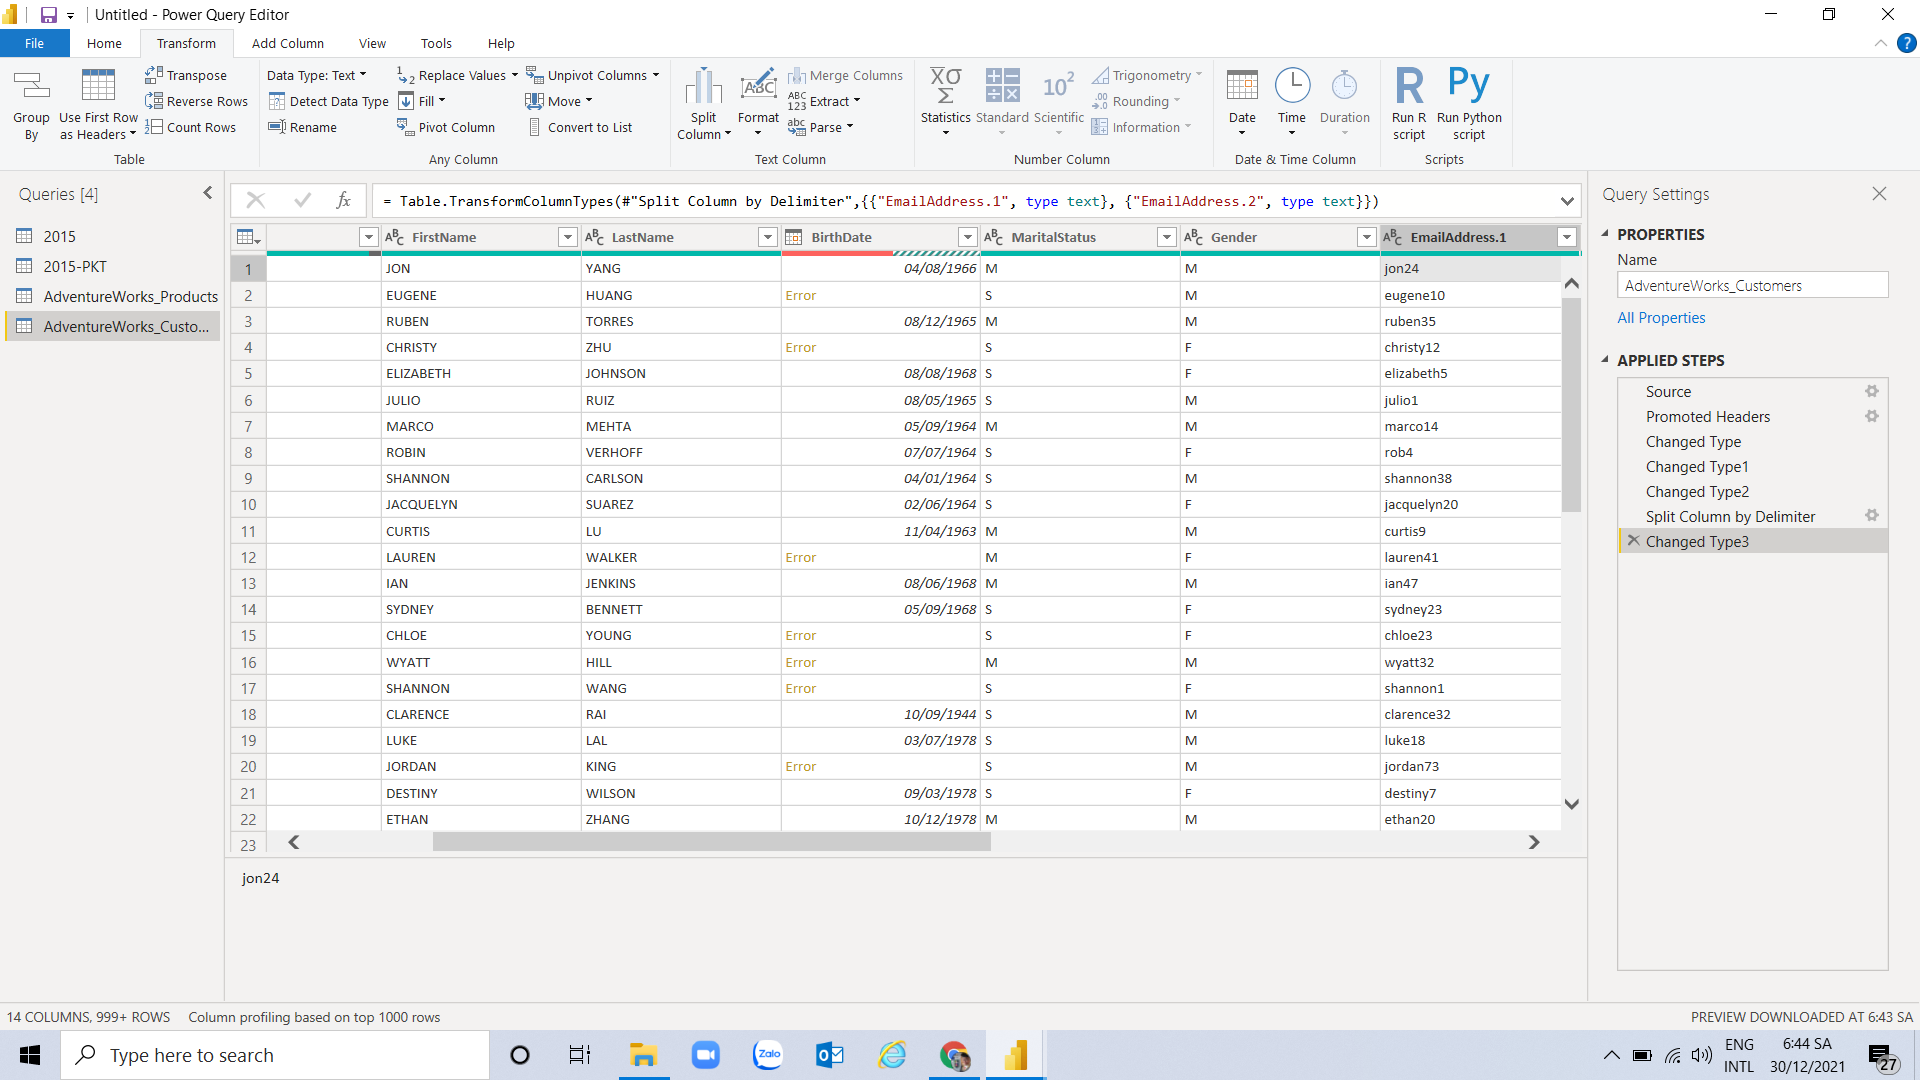1920x1080 pixels.
Task: Click Count Rows tool
Action: click(190, 127)
